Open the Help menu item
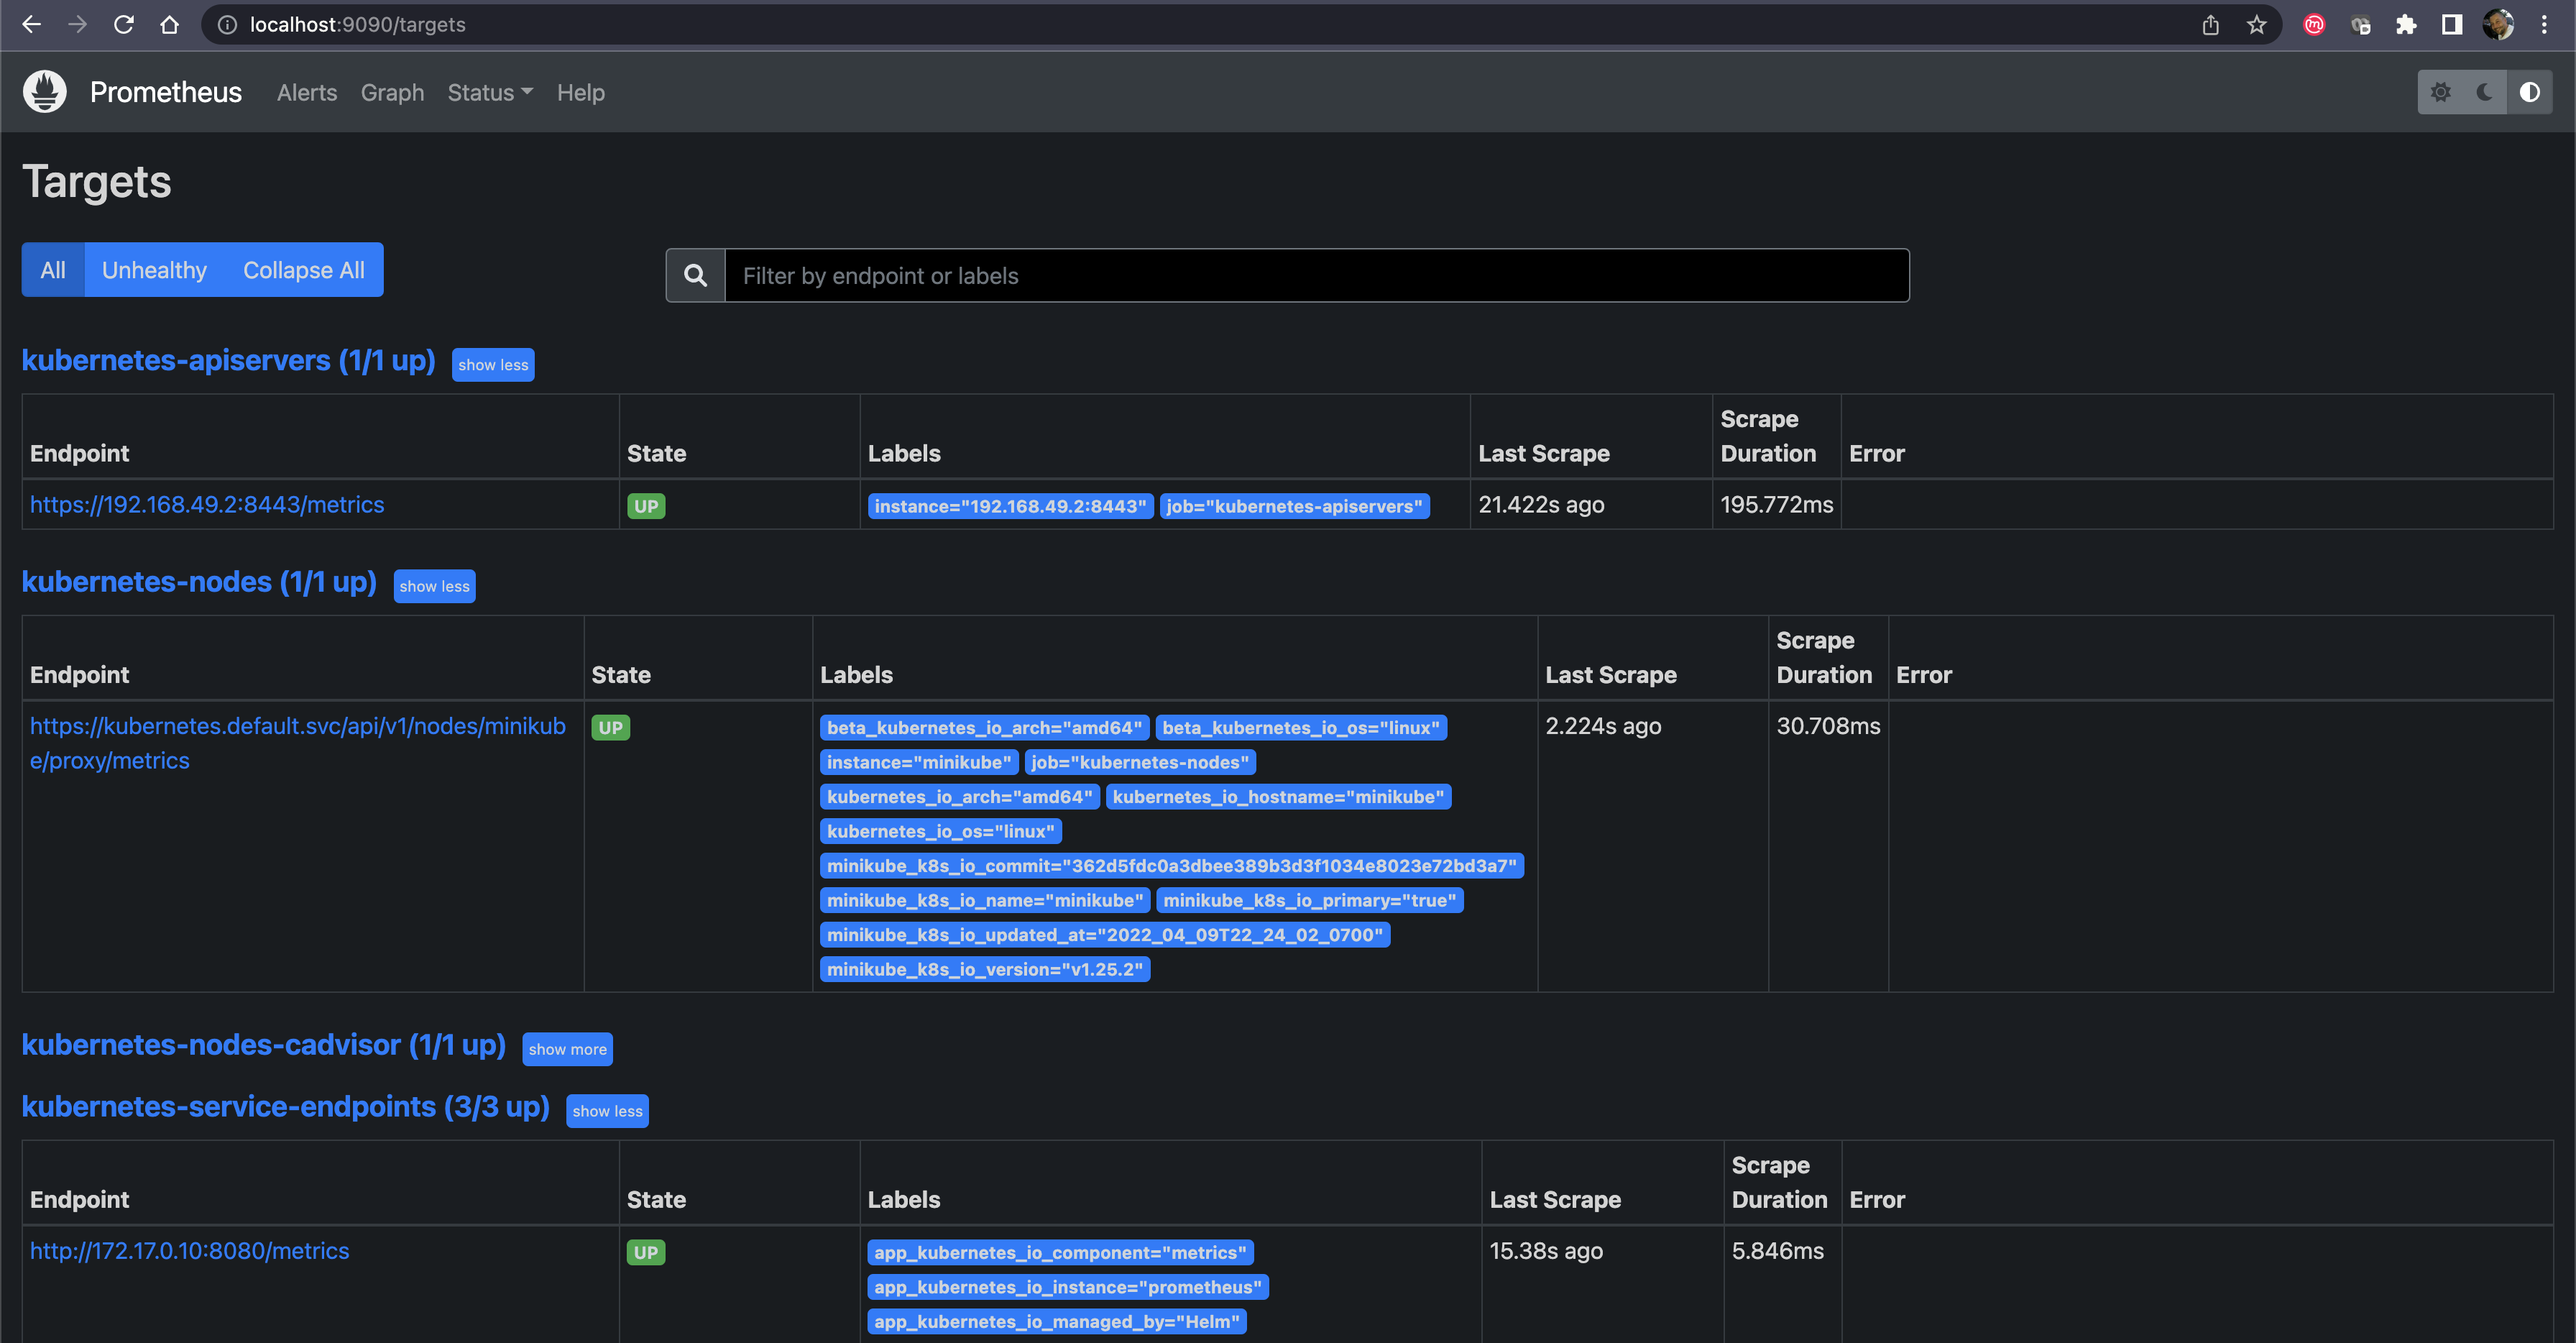Image resolution: width=2576 pixels, height=1343 pixels. (x=580, y=93)
